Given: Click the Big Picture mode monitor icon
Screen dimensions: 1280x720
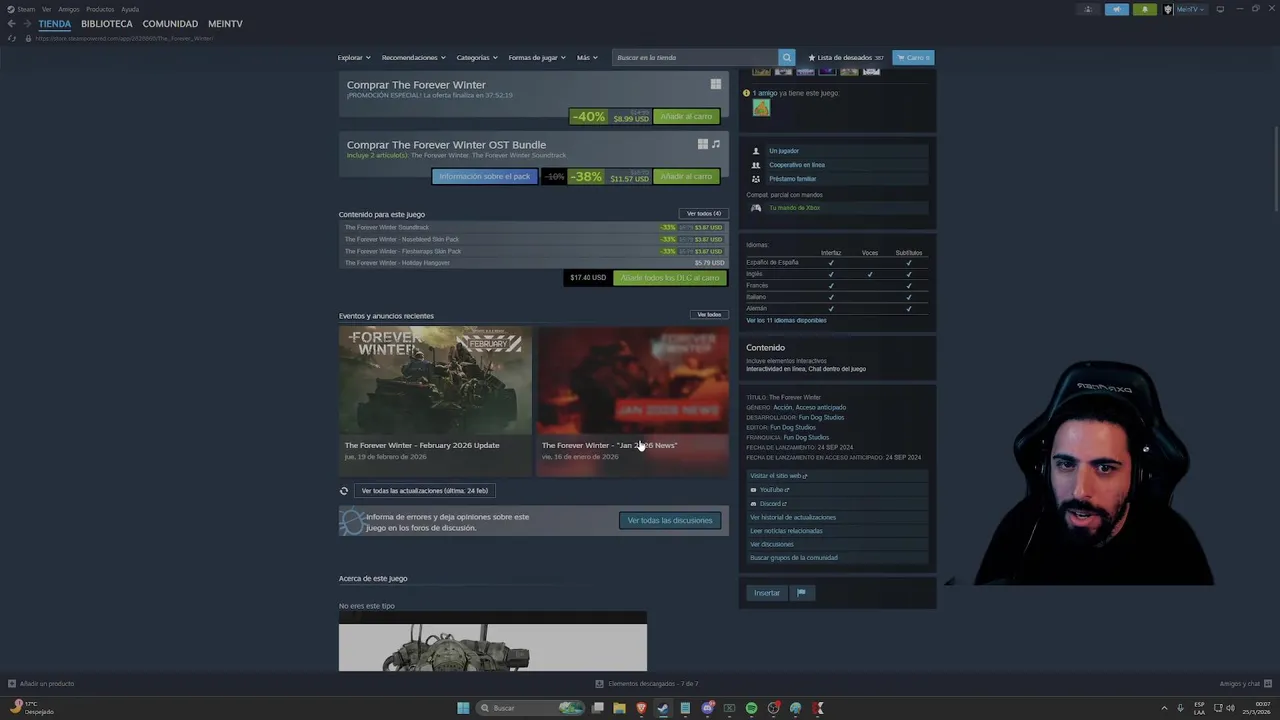Looking at the screenshot, I should pyautogui.click(x=1220, y=9).
